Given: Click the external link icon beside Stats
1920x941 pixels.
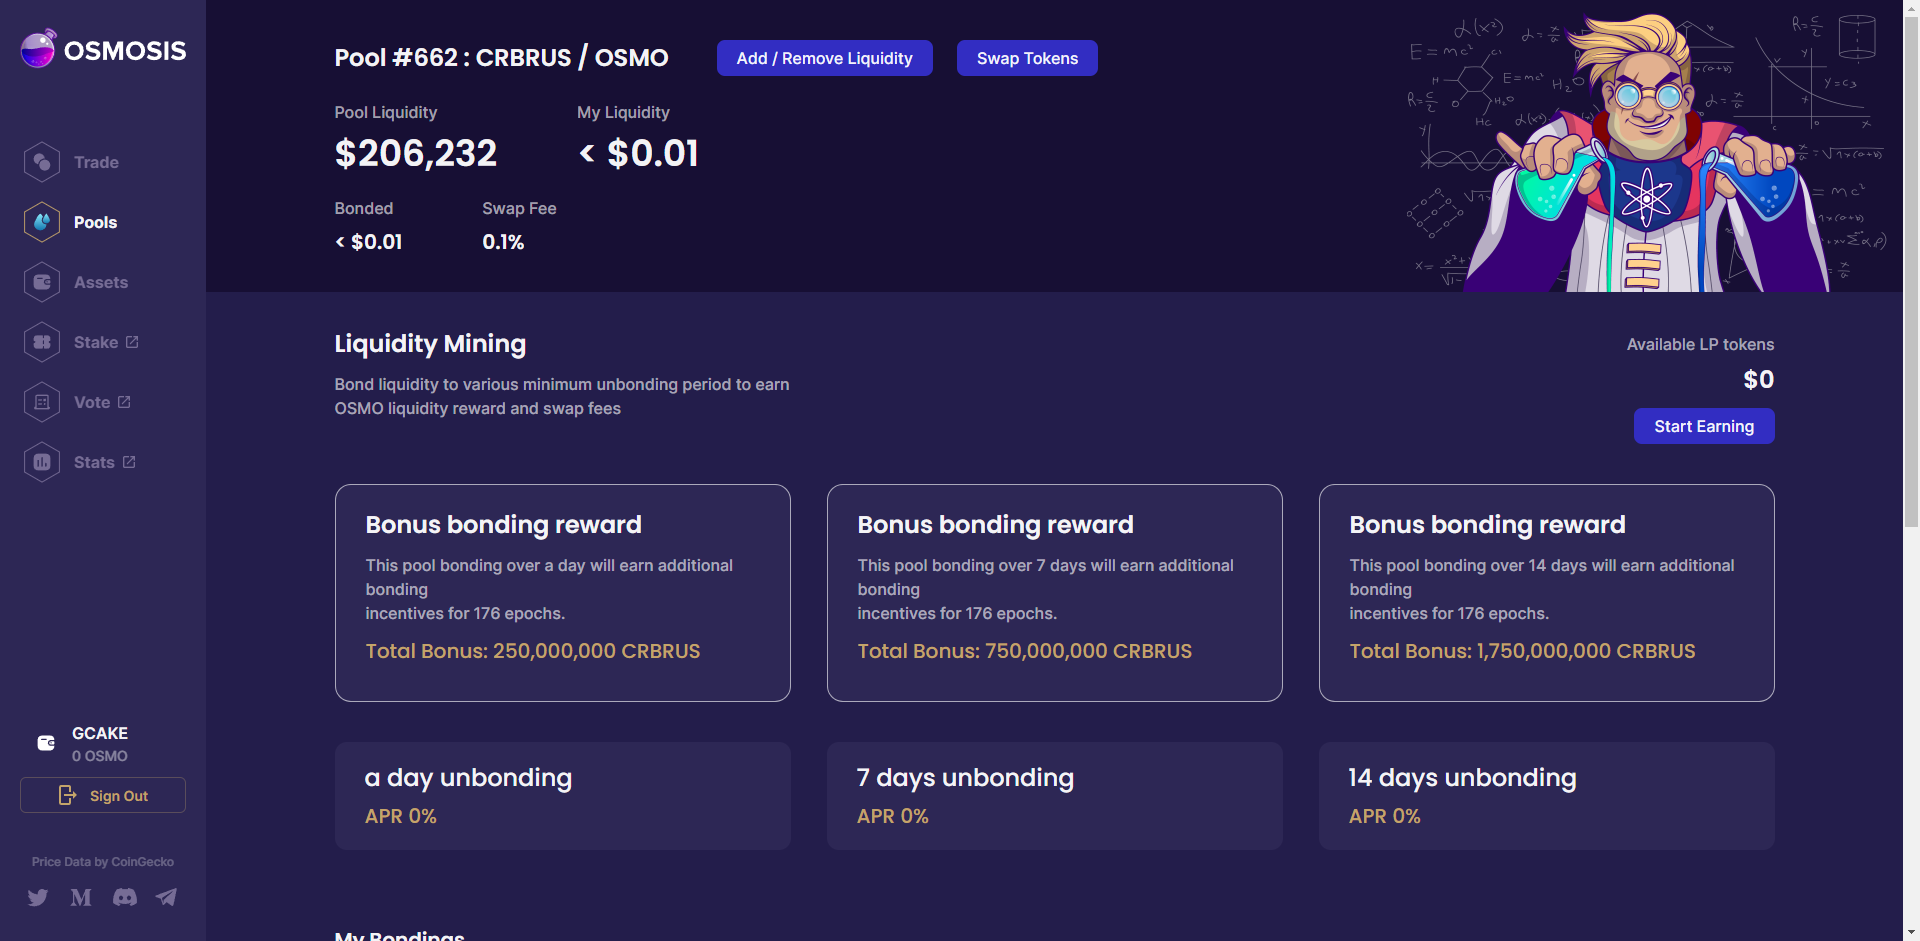Looking at the screenshot, I should [x=129, y=462].
